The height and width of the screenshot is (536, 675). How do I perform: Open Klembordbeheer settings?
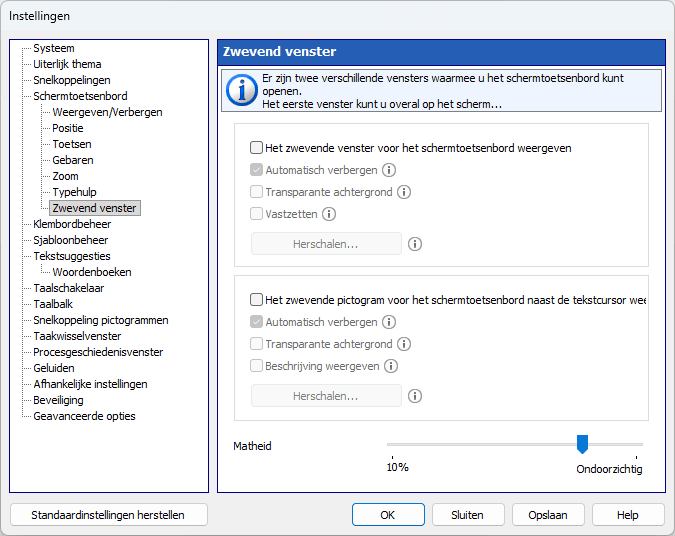(72, 224)
